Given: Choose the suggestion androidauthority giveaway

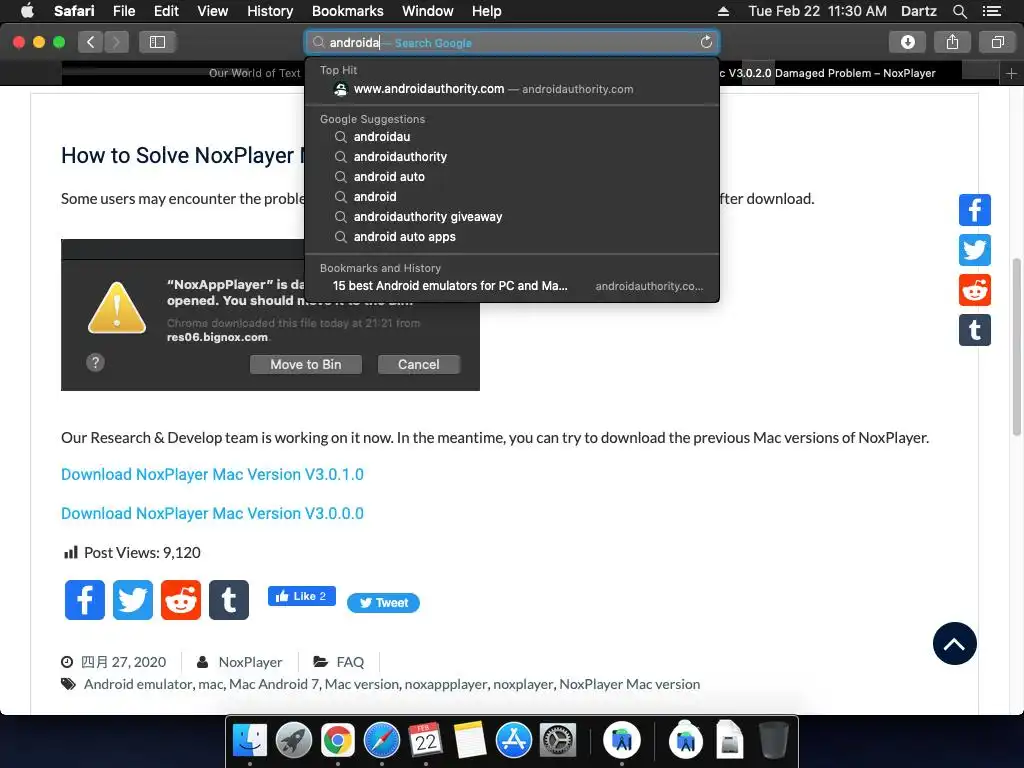Looking at the screenshot, I should pos(512,217).
